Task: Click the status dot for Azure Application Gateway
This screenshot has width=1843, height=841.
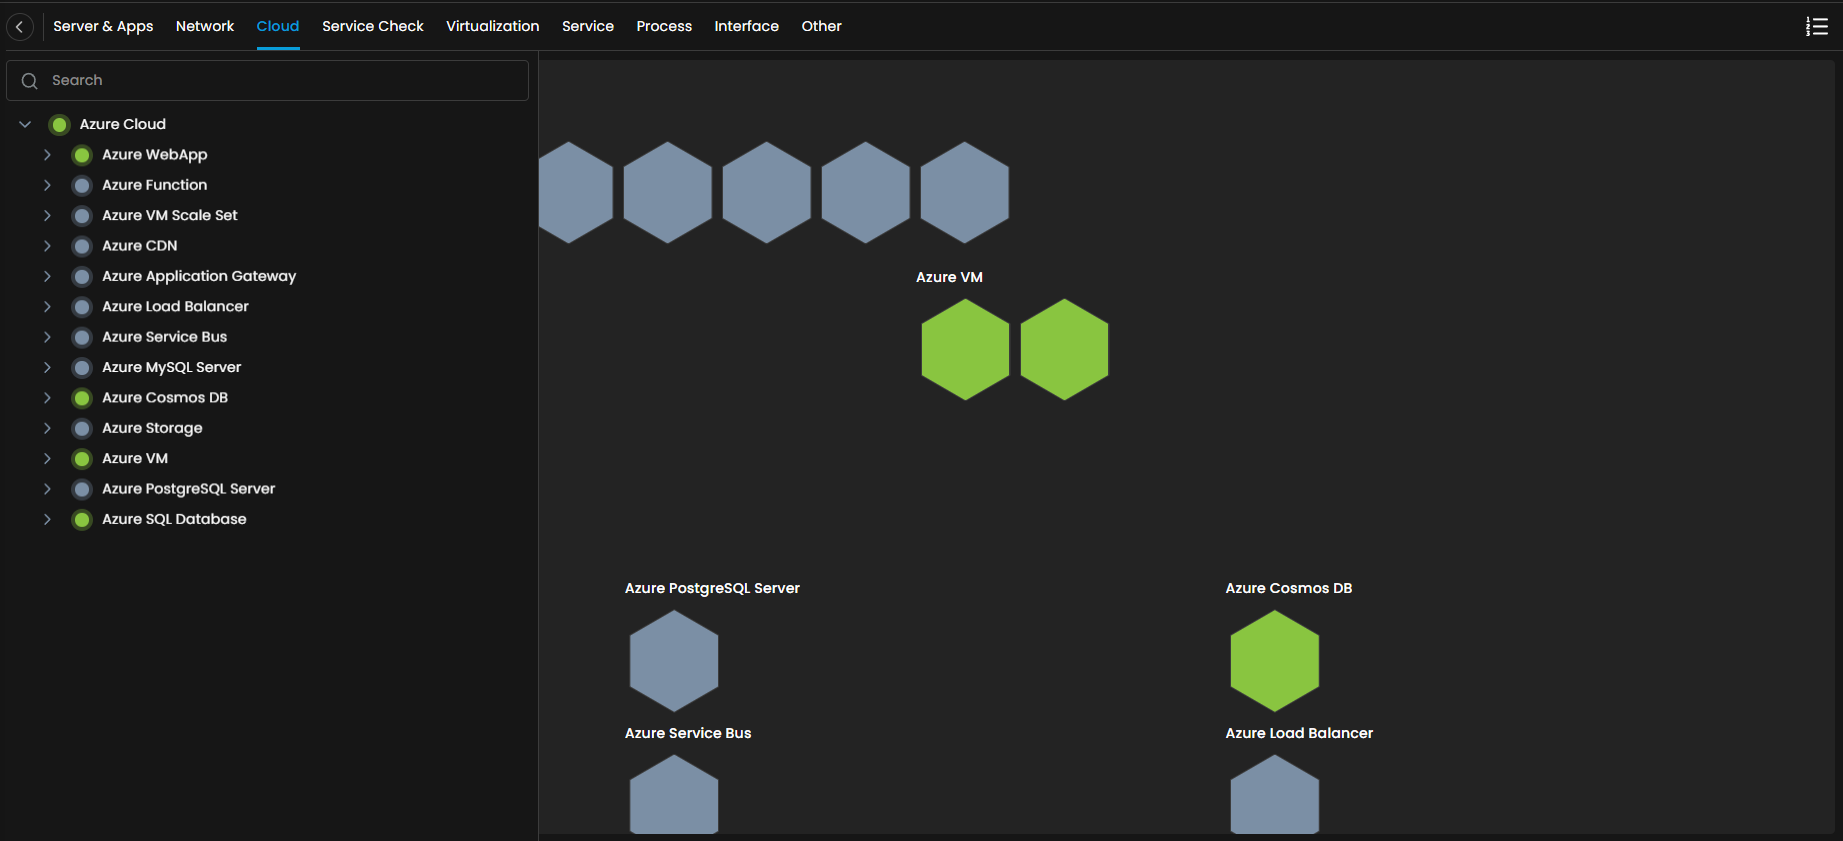Action: pyautogui.click(x=83, y=277)
